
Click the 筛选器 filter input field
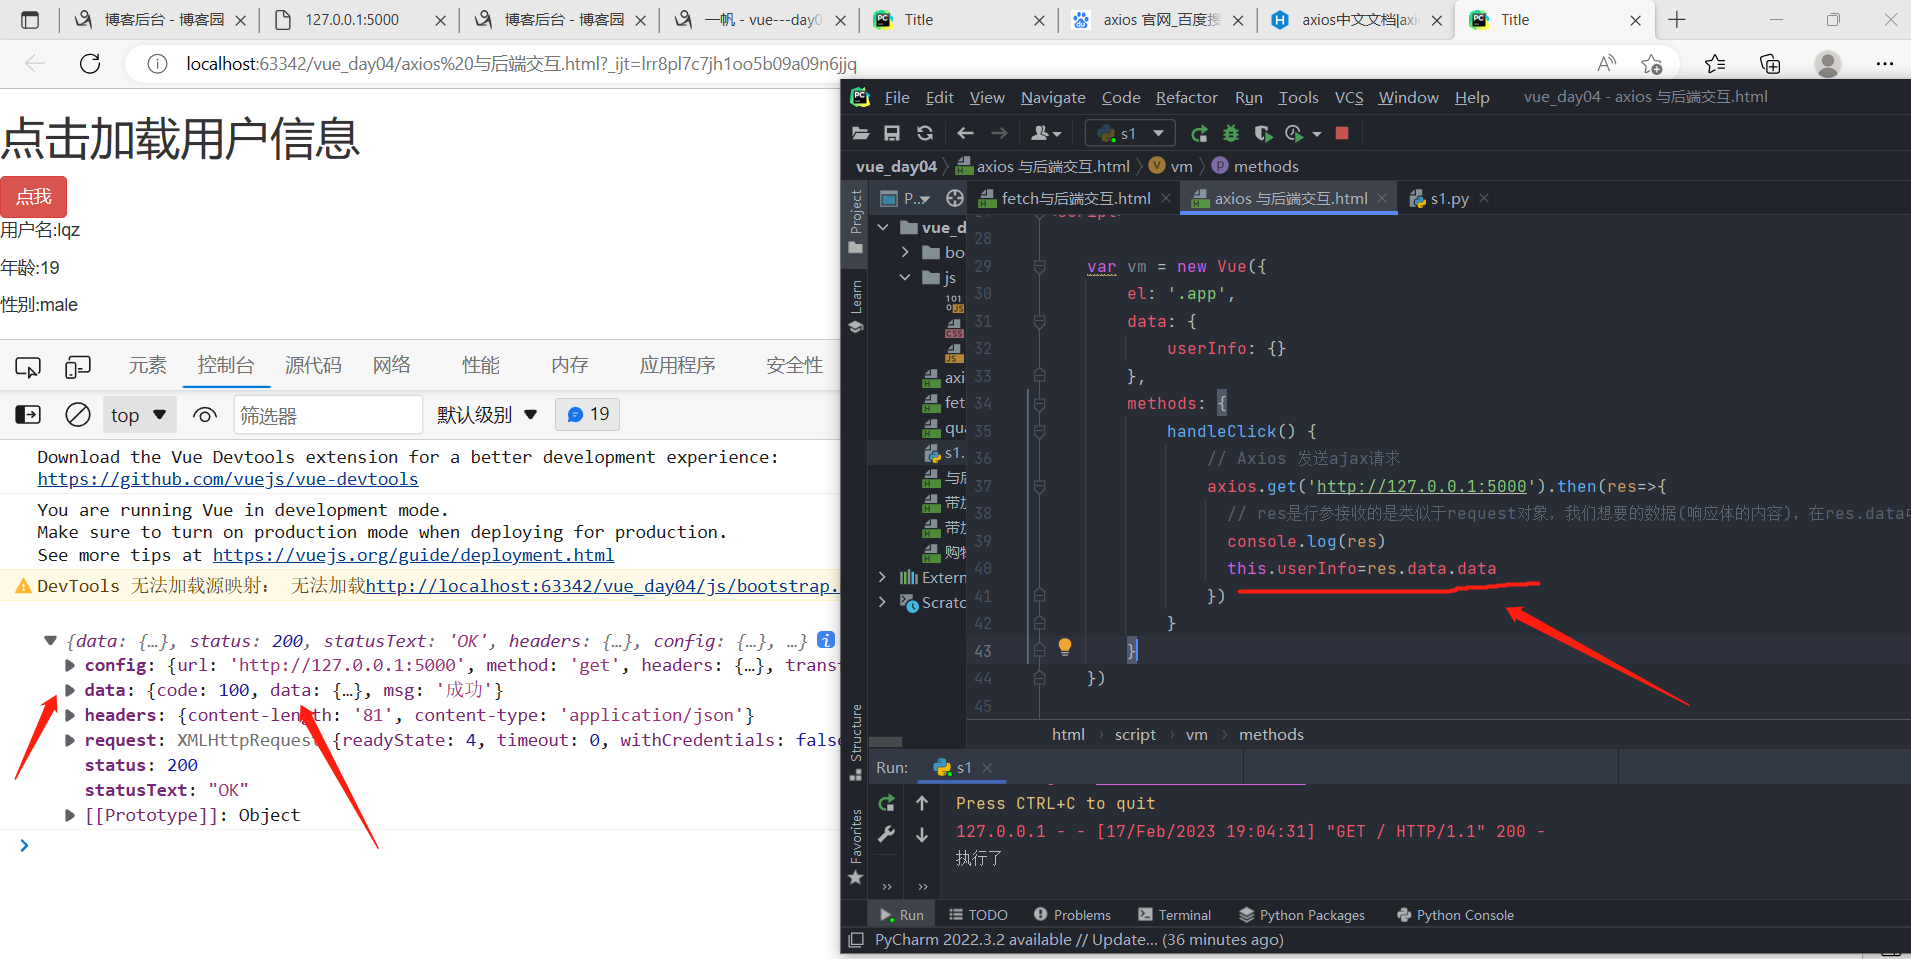[328, 415]
